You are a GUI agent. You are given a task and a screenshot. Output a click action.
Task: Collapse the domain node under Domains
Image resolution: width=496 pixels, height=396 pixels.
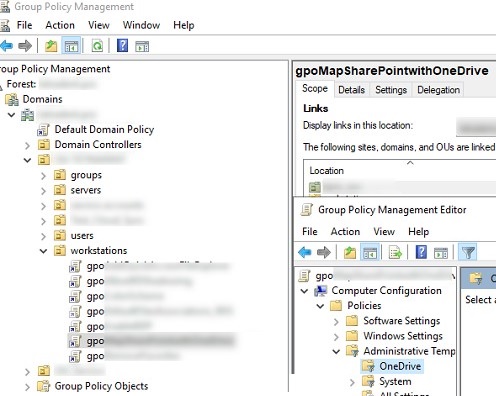point(12,115)
